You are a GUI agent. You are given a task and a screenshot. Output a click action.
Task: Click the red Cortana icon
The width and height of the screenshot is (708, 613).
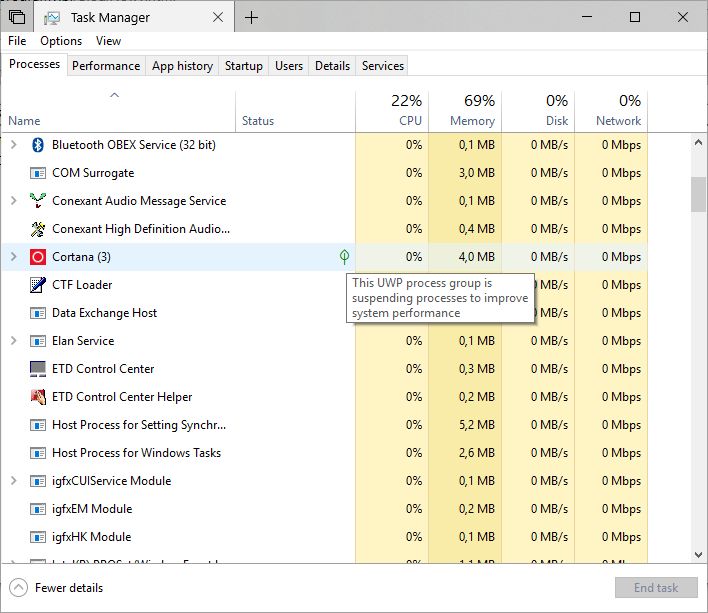coord(38,257)
